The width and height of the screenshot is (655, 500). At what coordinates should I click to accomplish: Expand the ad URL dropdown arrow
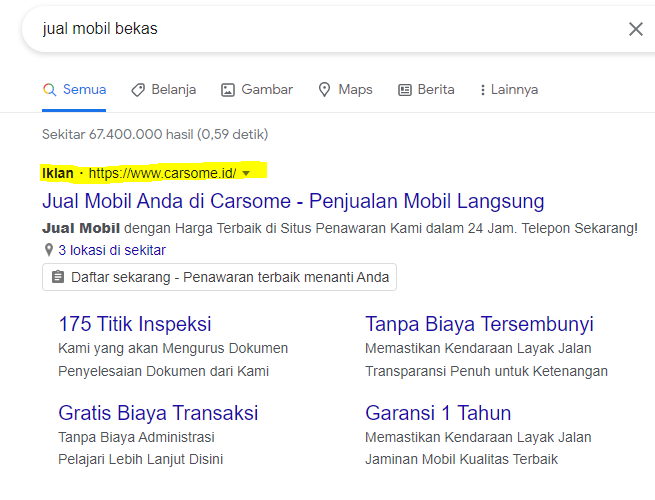pyautogui.click(x=246, y=174)
